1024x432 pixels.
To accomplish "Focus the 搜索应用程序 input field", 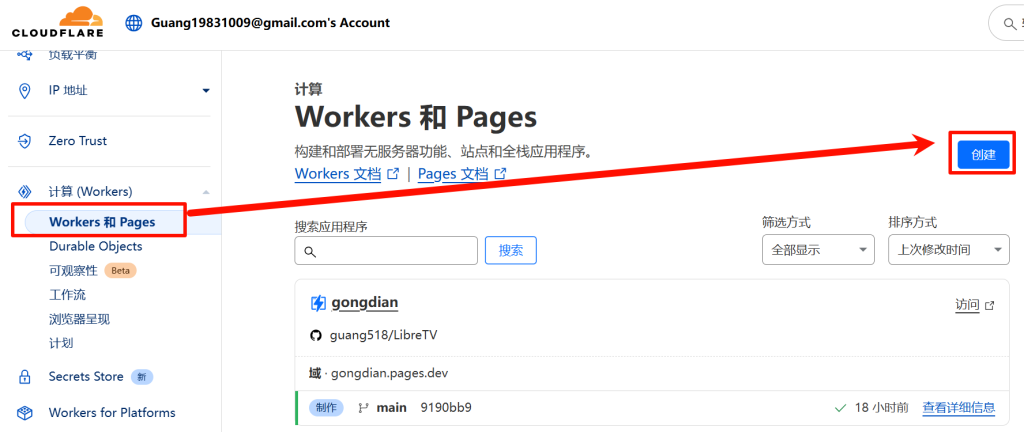I will (386, 251).
